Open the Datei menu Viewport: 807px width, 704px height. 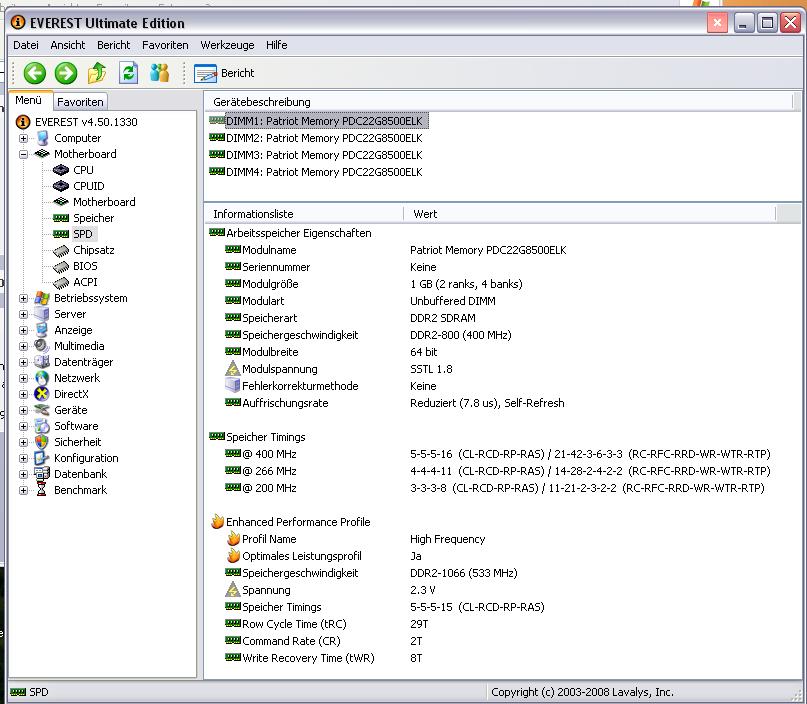pos(26,45)
